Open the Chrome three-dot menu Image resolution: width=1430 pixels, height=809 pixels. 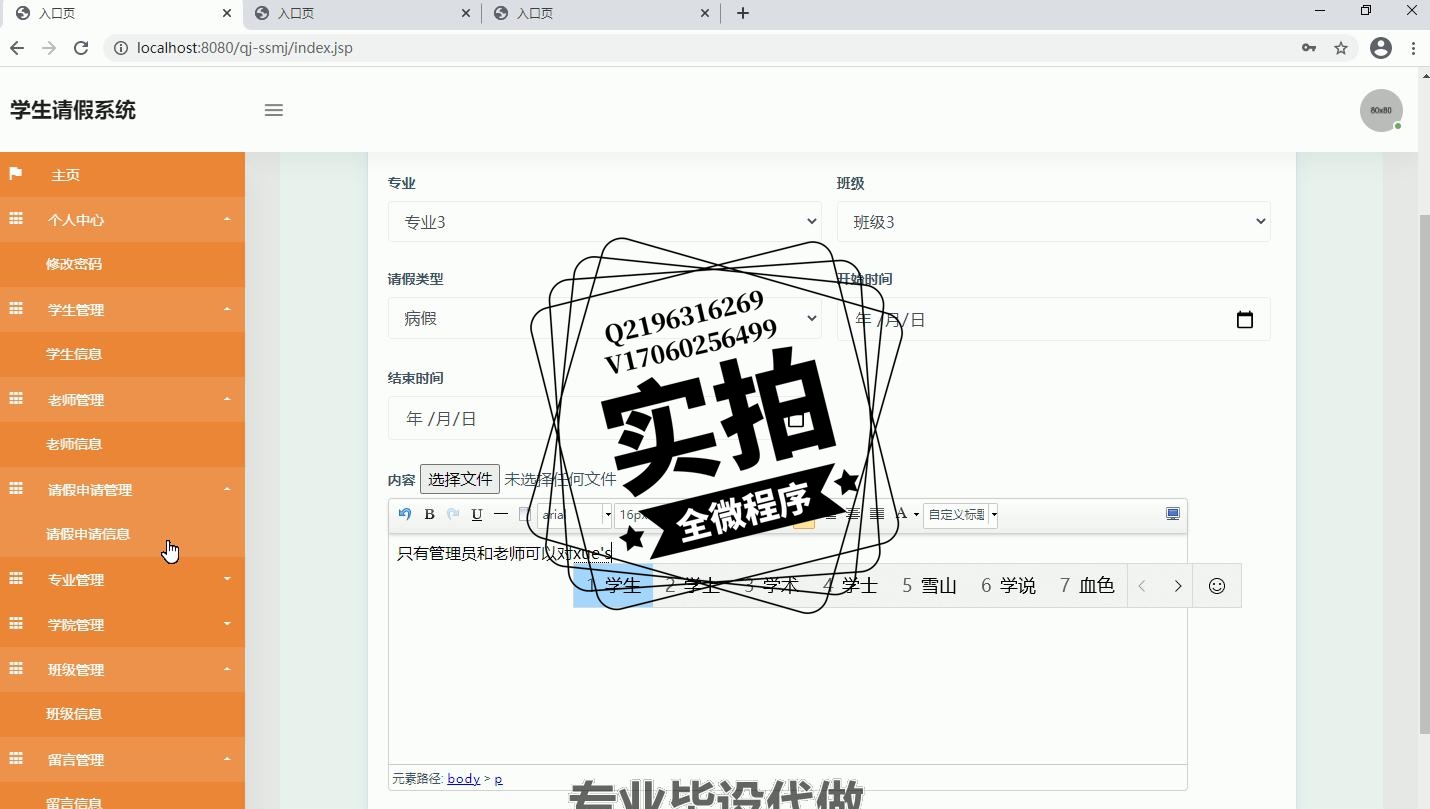(1413, 48)
